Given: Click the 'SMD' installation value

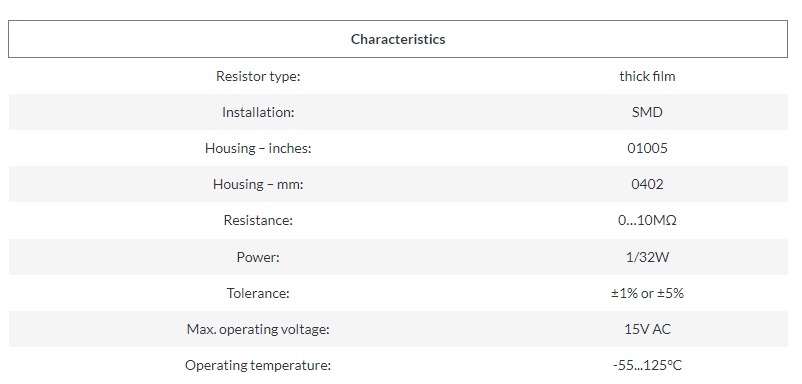Looking at the screenshot, I should coord(647,112).
